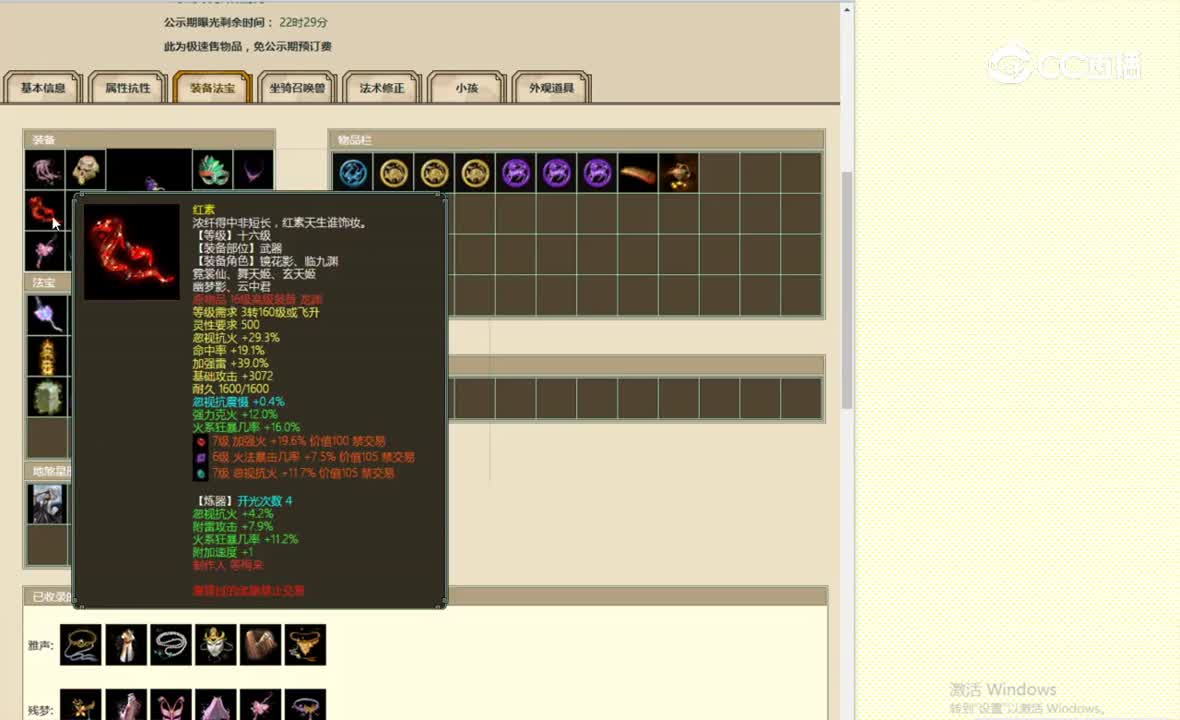This screenshot has height=720, width=1180.
Task: Select the blue dragon token in 物品栏
Action: 353,173
